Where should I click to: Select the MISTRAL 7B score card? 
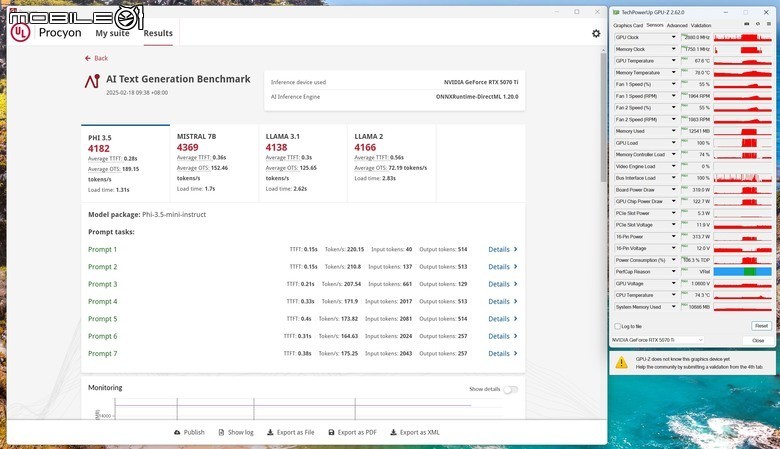[214, 164]
